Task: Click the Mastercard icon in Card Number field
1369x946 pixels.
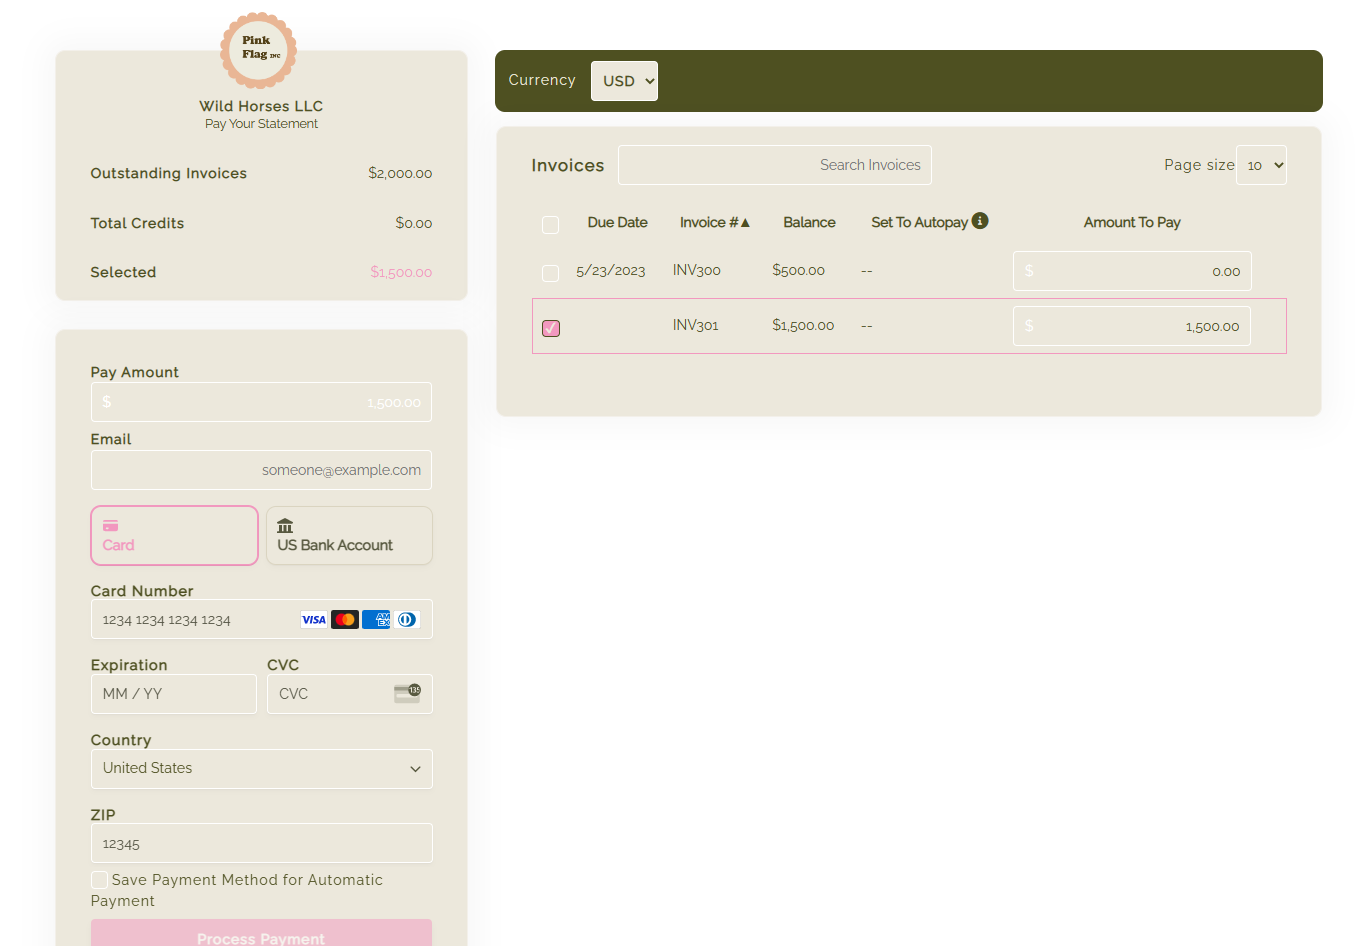Action: [344, 619]
